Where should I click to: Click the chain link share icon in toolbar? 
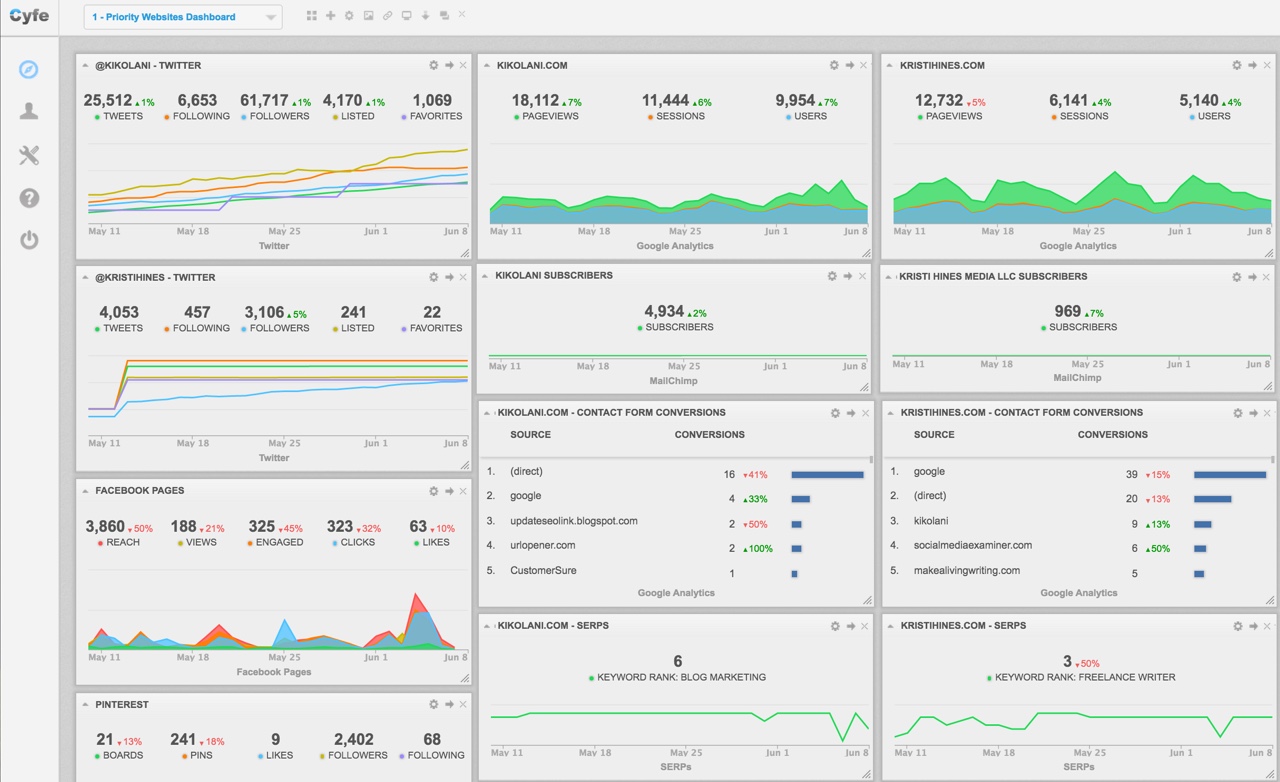tap(387, 16)
